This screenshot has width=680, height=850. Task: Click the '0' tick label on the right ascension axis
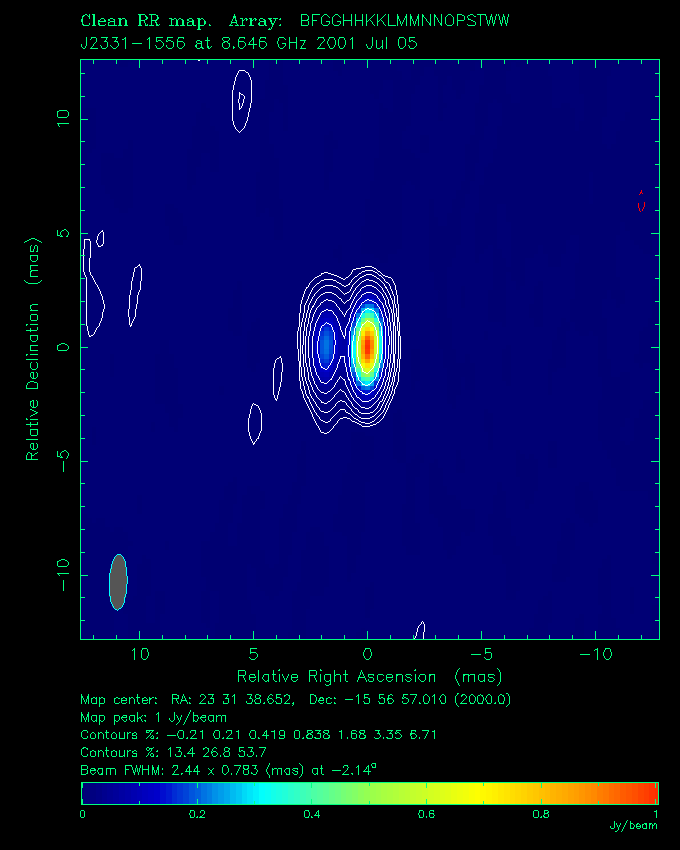click(367, 654)
